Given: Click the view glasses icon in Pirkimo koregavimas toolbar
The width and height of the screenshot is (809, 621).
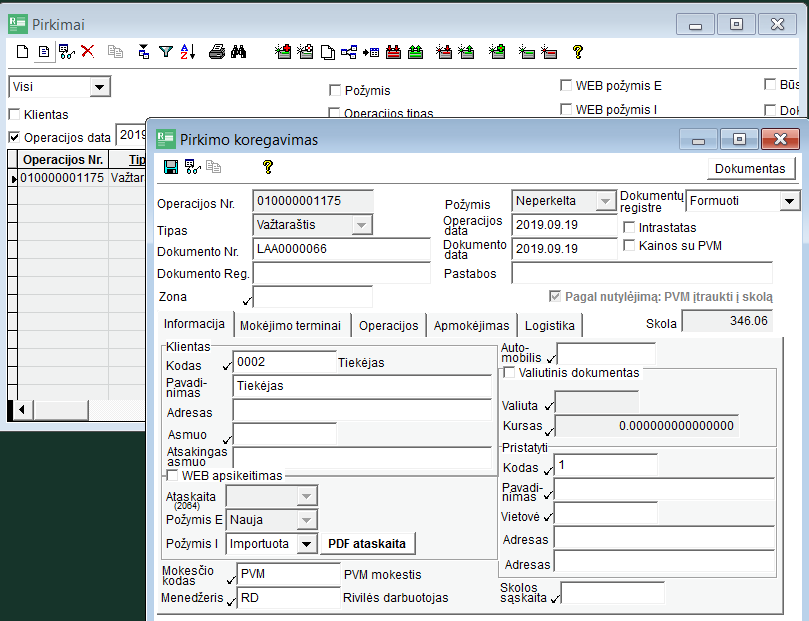Looking at the screenshot, I should pos(193,167).
